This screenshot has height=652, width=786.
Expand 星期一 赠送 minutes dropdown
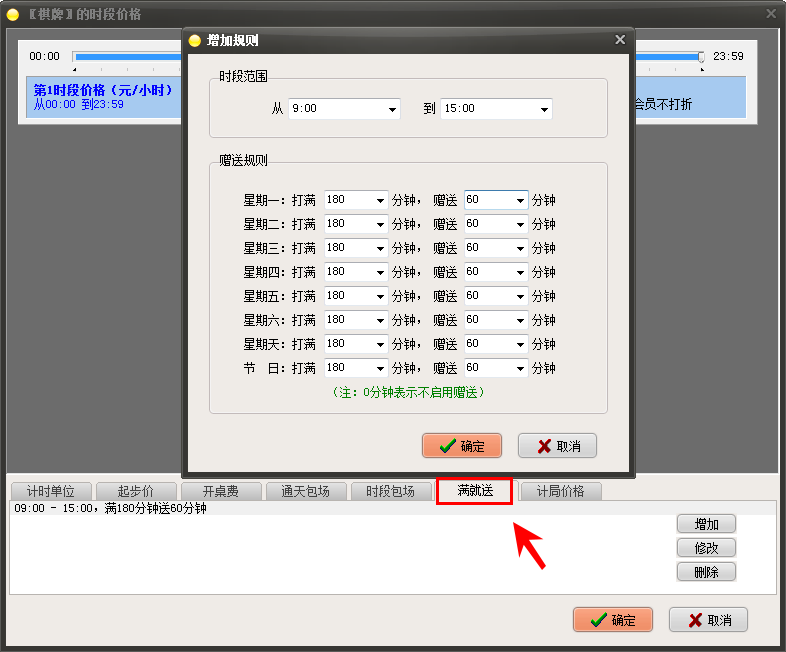point(520,200)
